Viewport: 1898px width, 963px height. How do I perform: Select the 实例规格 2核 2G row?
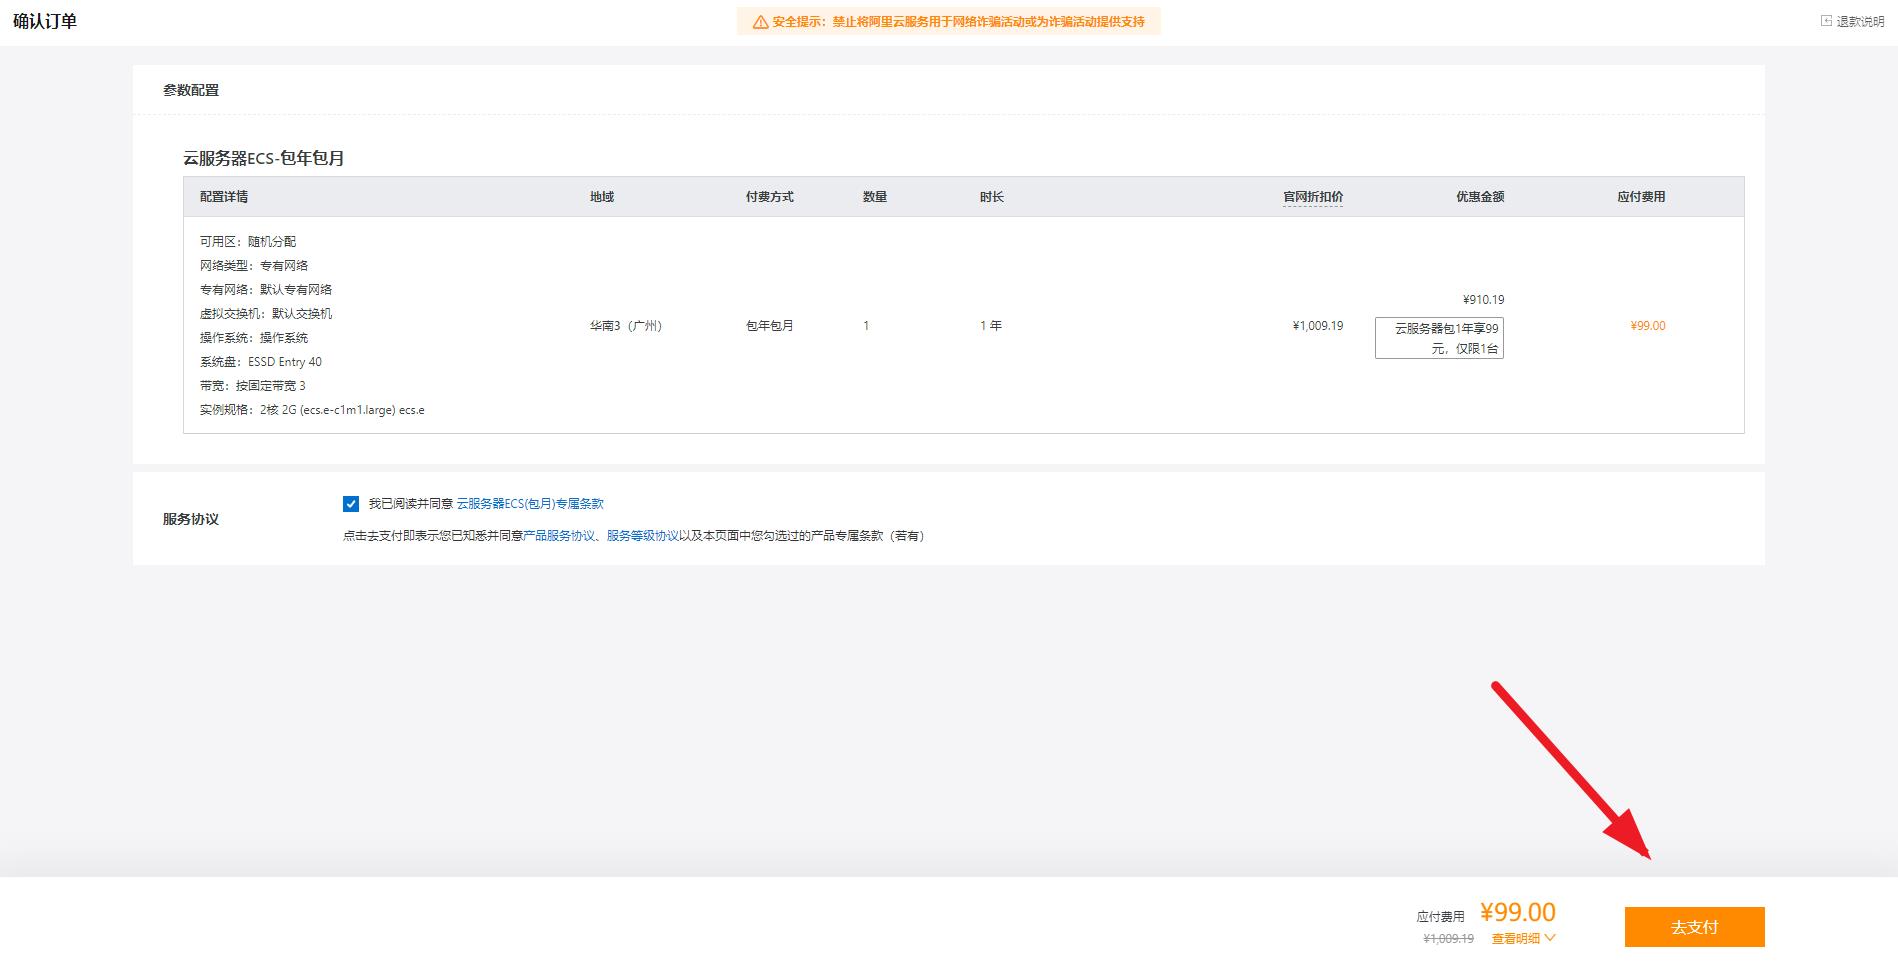tap(312, 410)
